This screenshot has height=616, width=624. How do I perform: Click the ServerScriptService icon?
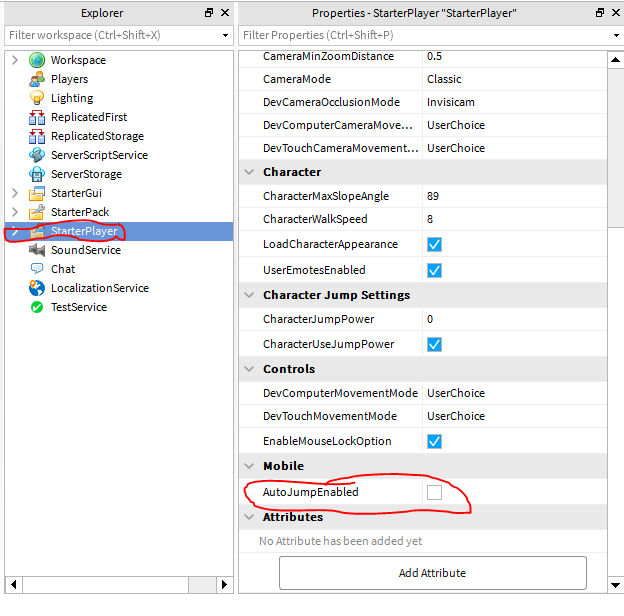[37, 155]
